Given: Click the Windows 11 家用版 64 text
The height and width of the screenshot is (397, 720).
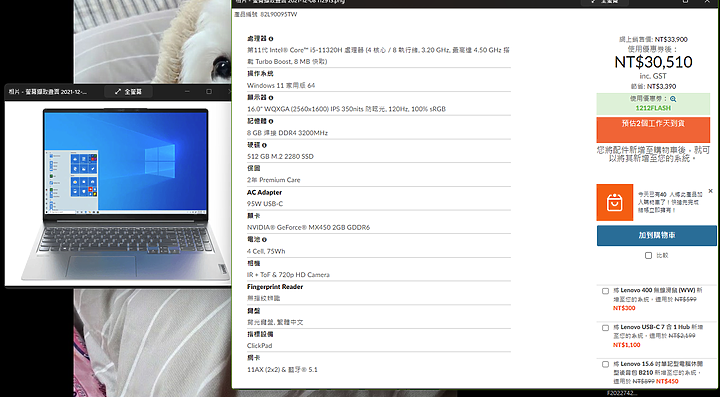Looking at the screenshot, I should (281, 85).
